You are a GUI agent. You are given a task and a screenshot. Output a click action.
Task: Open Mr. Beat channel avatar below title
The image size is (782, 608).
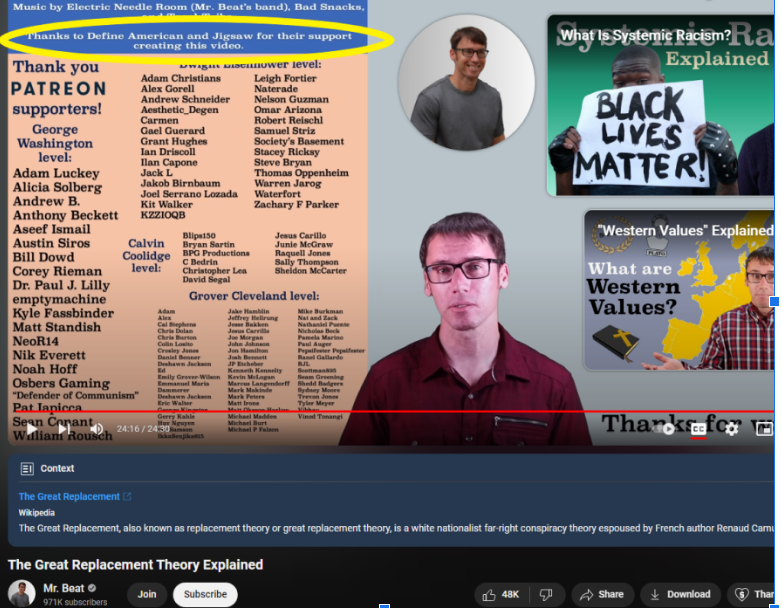click(x=21, y=593)
